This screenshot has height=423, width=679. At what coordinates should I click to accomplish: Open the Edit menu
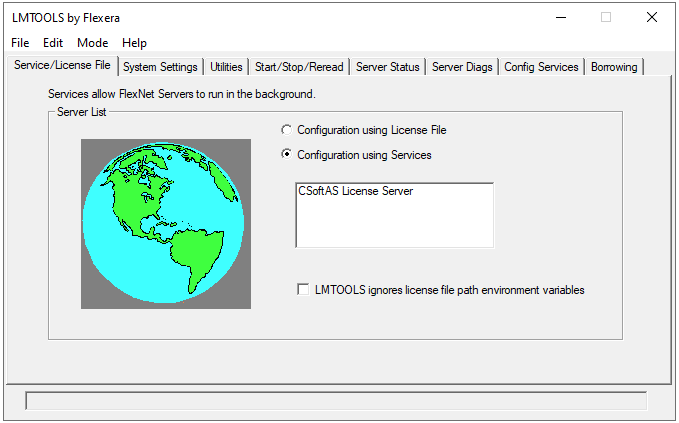click(53, 43)
